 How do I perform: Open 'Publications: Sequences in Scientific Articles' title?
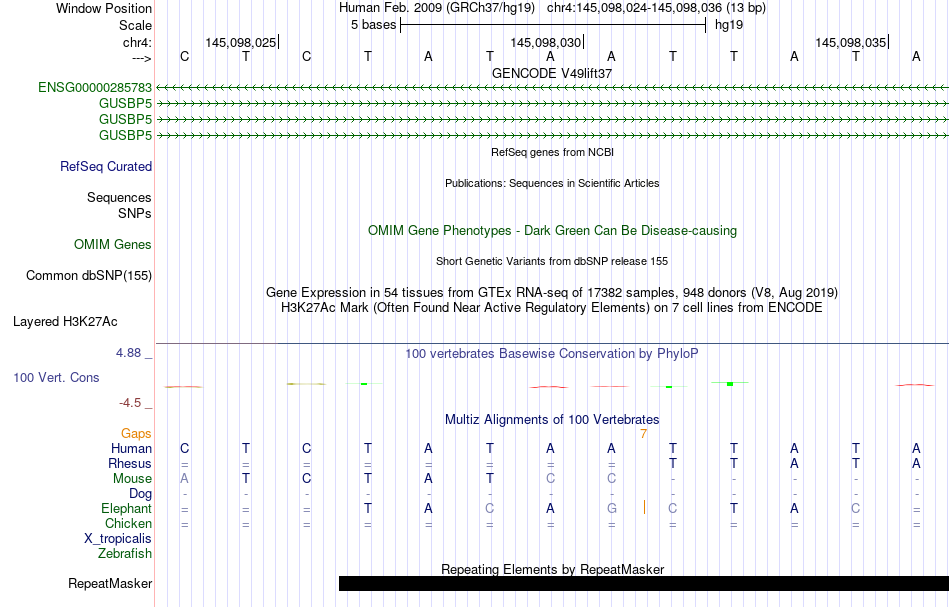coord(552,183)
